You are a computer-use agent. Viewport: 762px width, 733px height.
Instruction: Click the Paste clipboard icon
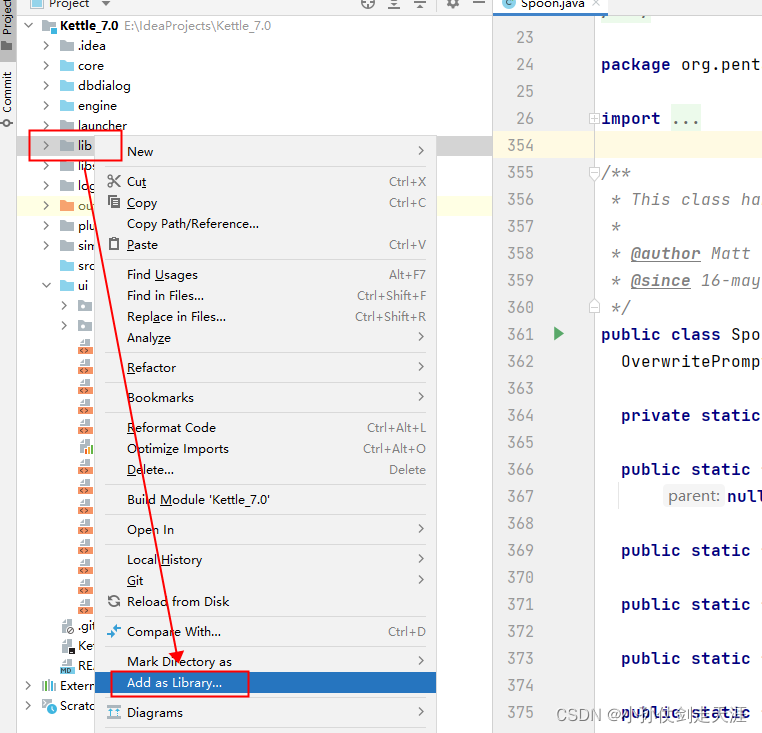114,244
